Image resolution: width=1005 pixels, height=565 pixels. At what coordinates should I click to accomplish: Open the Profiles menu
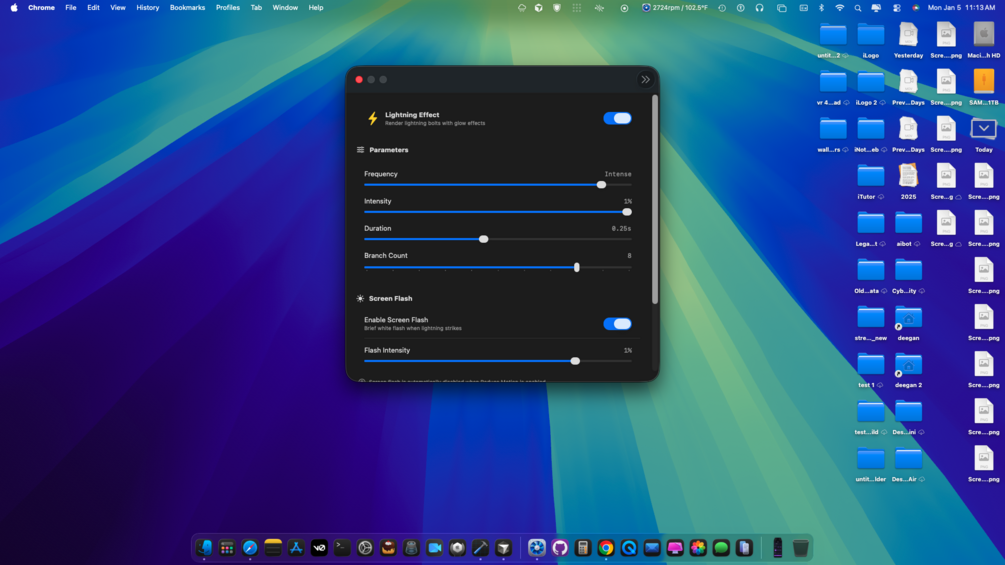pos(228,8)
